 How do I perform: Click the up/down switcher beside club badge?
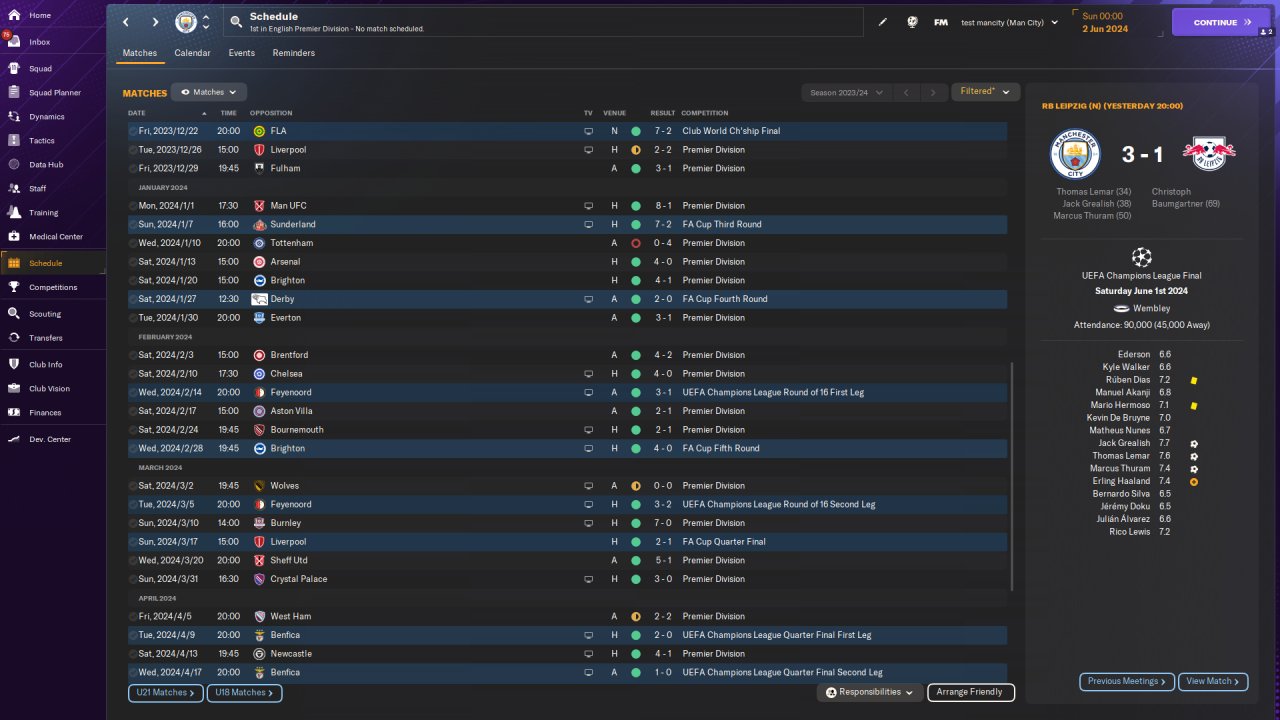pyautogui.click(x=206, y=22)
